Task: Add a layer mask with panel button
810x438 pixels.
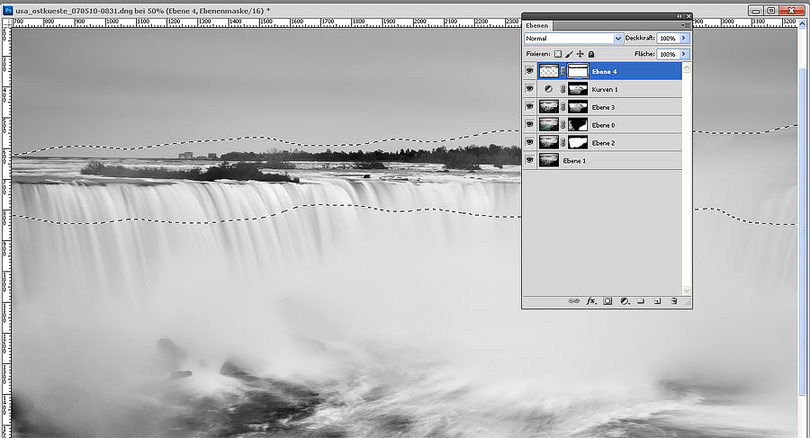Action: [608, 301]
